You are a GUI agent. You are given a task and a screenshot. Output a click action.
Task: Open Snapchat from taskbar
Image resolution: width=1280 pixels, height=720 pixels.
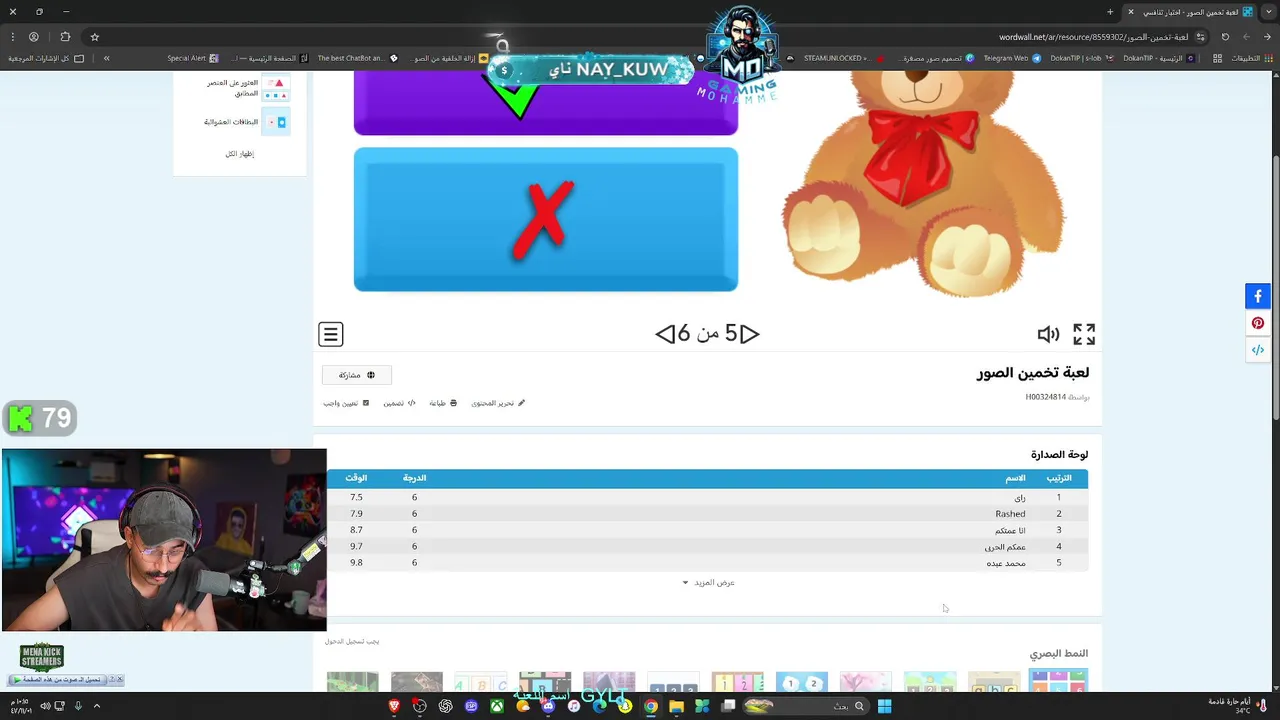[625, 706]
